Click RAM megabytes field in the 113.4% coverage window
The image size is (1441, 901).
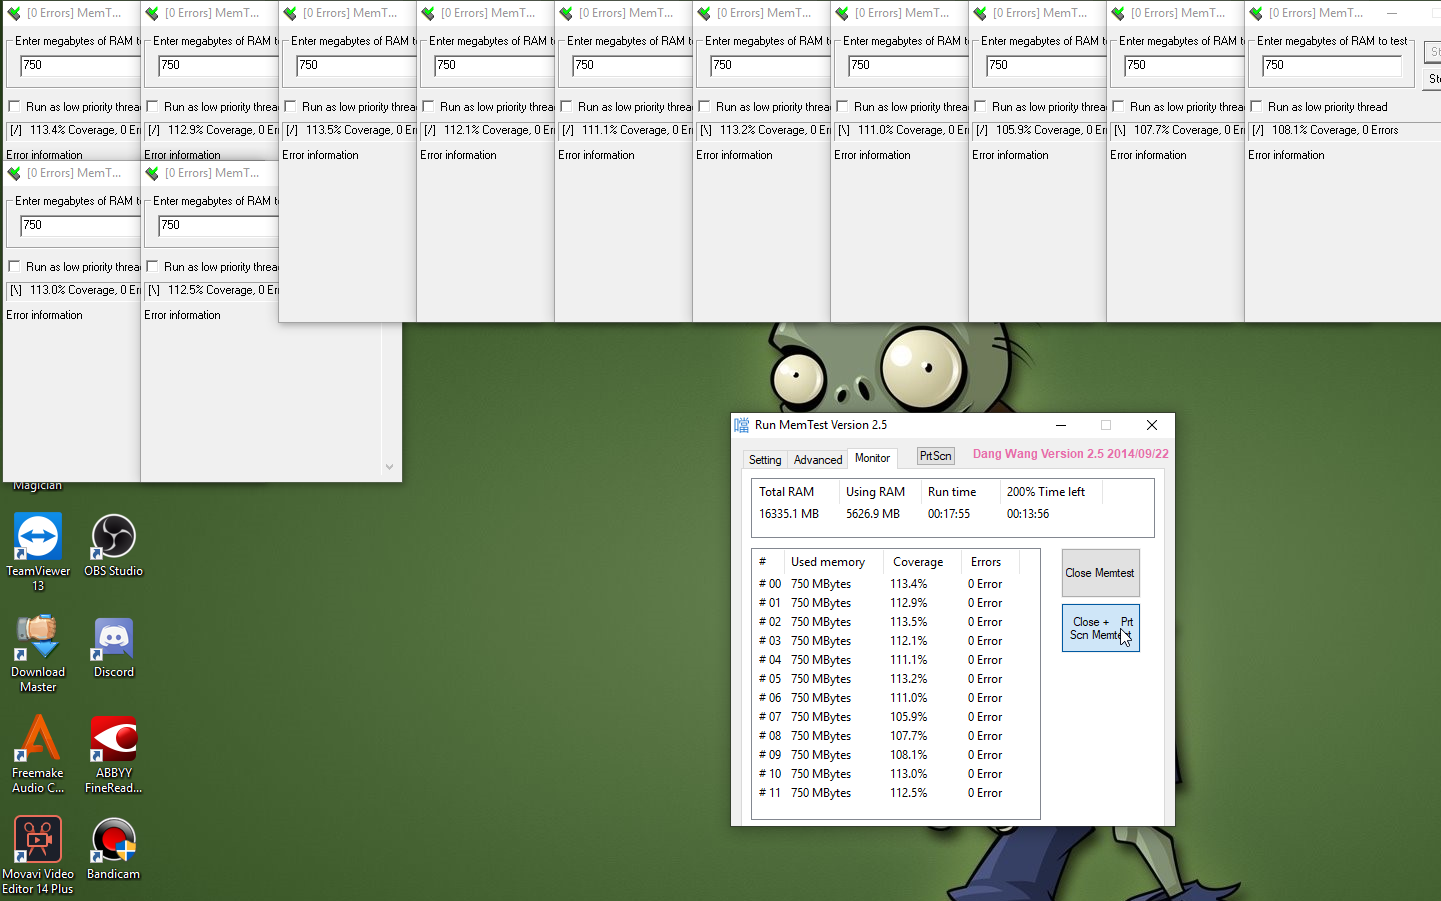(x=80, y=66)
